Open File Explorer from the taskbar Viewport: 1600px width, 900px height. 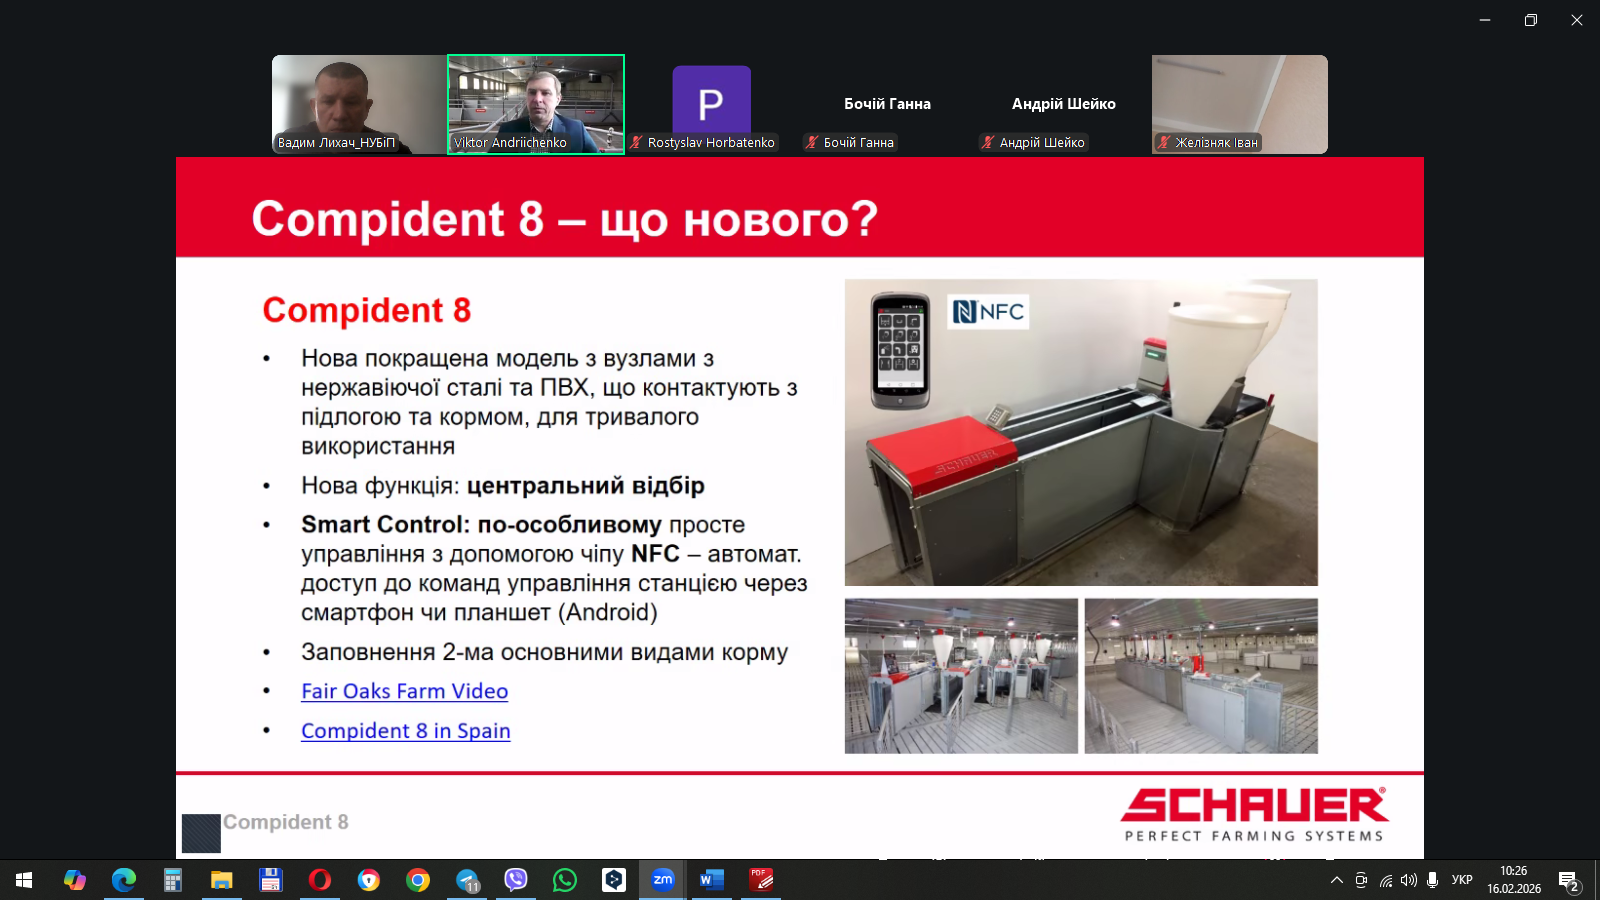[221, 880]
